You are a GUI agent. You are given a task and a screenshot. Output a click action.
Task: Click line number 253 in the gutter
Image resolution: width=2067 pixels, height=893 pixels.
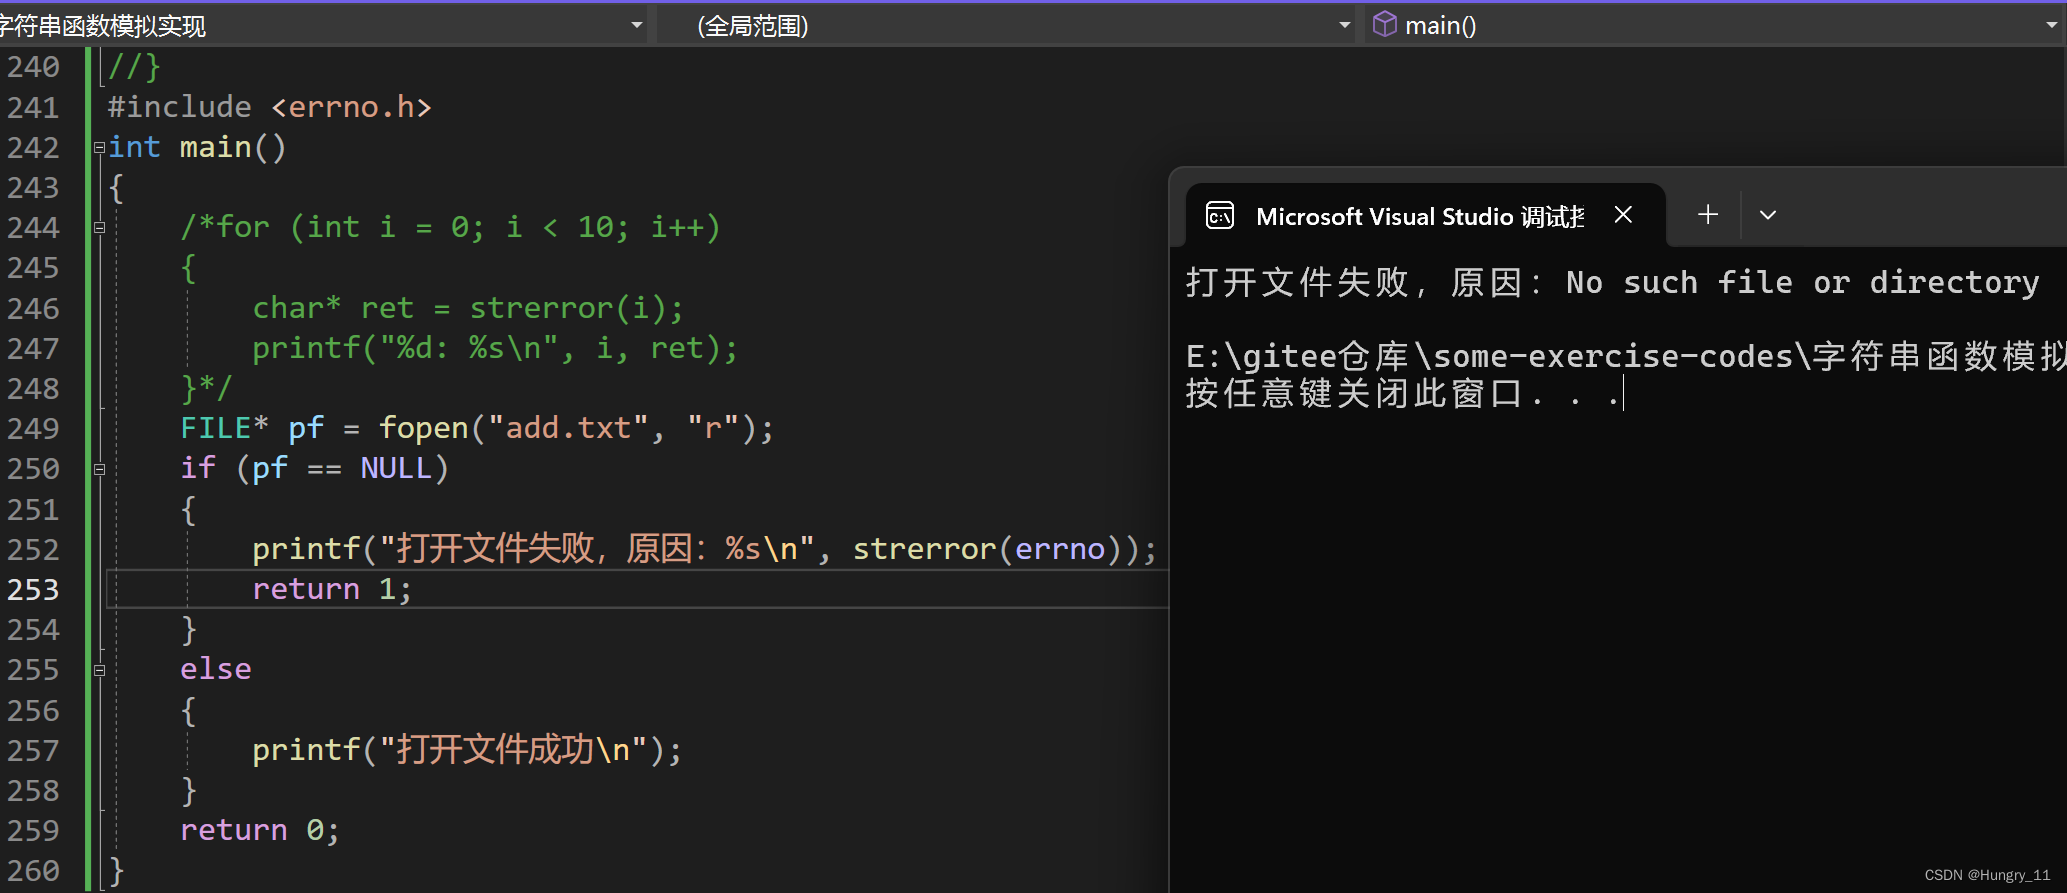(34, 590)
